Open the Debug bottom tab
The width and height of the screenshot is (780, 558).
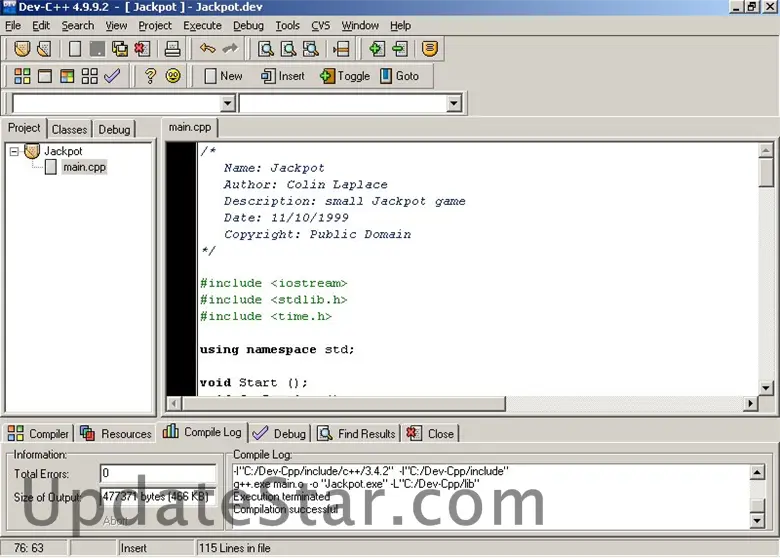pyautogui.click(x=279, y=434)
